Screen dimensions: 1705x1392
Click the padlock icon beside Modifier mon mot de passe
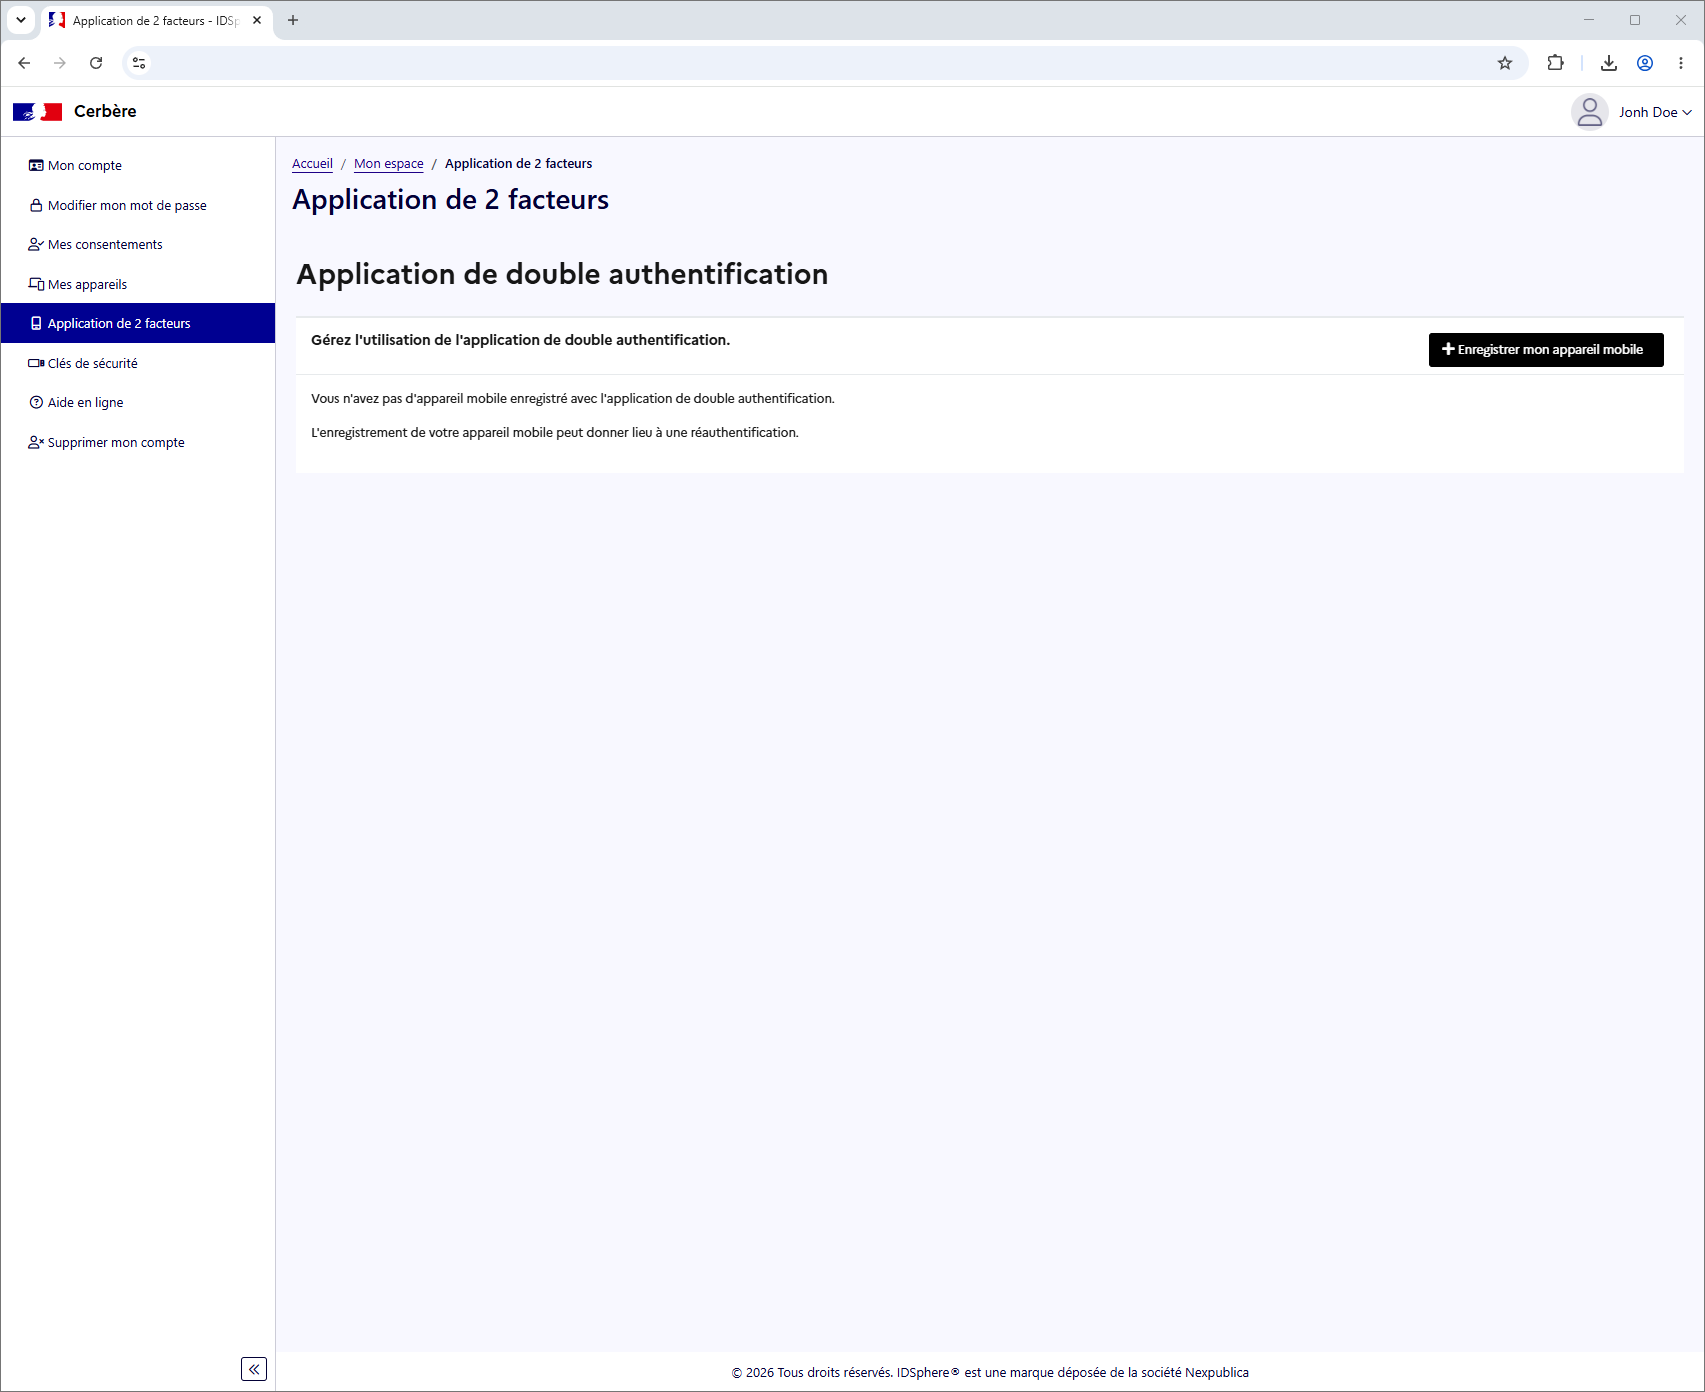pos(36,205)
